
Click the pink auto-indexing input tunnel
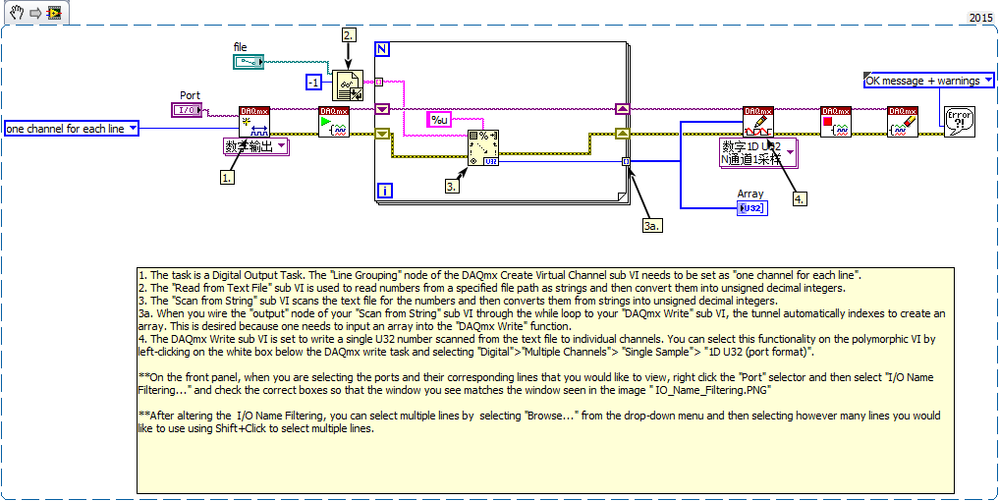click(378, 82)
